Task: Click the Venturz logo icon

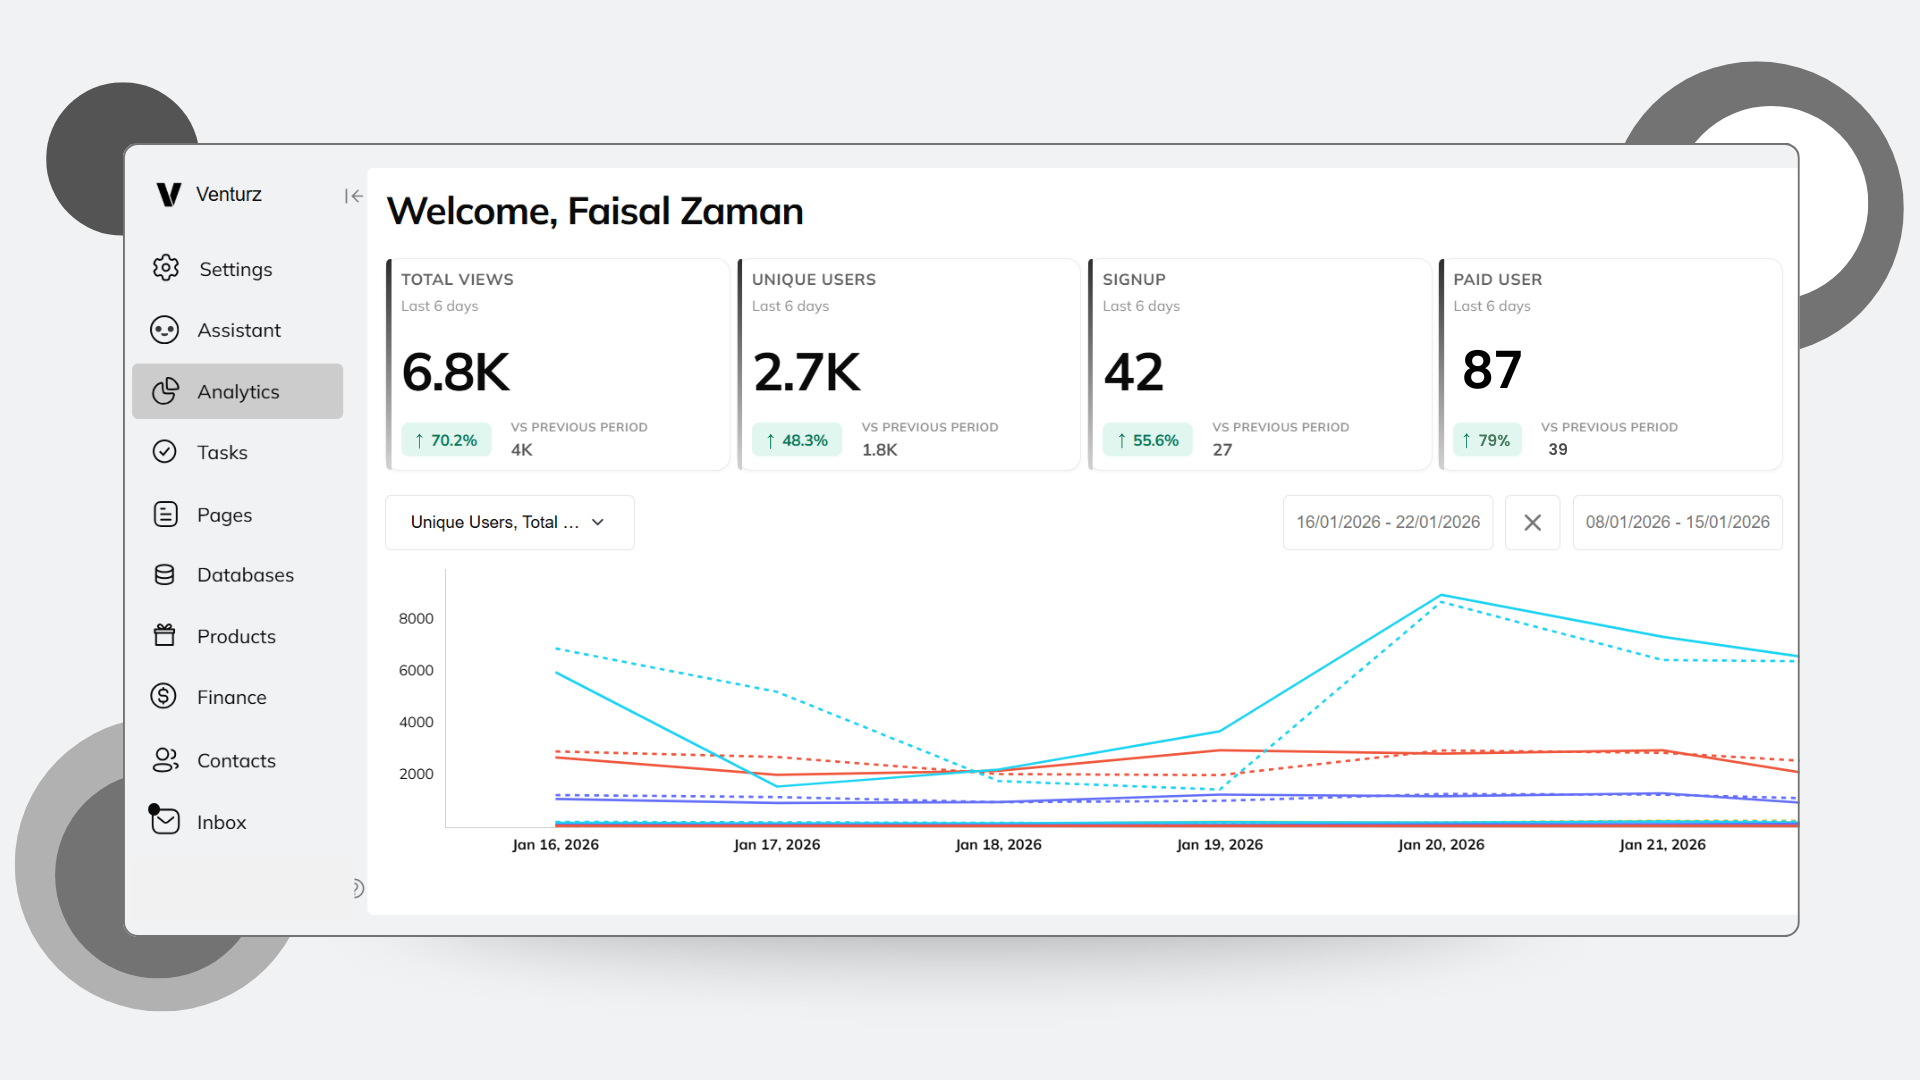Action: [167, 194]
